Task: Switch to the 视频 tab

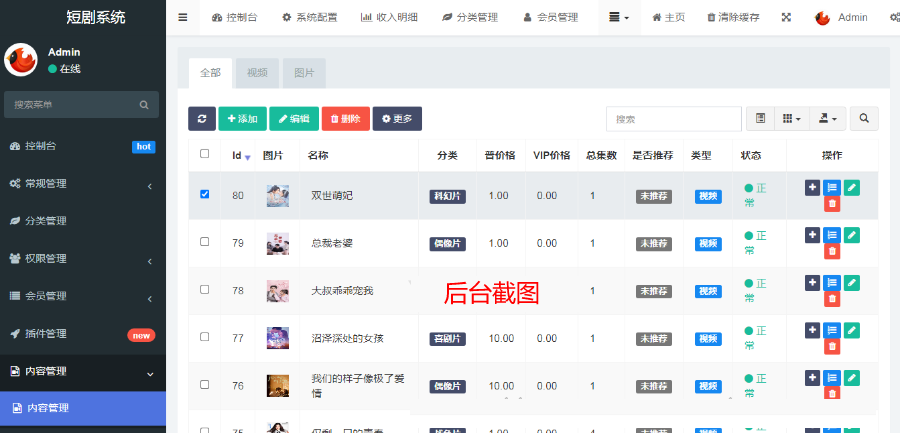Action: coord(257,73)
